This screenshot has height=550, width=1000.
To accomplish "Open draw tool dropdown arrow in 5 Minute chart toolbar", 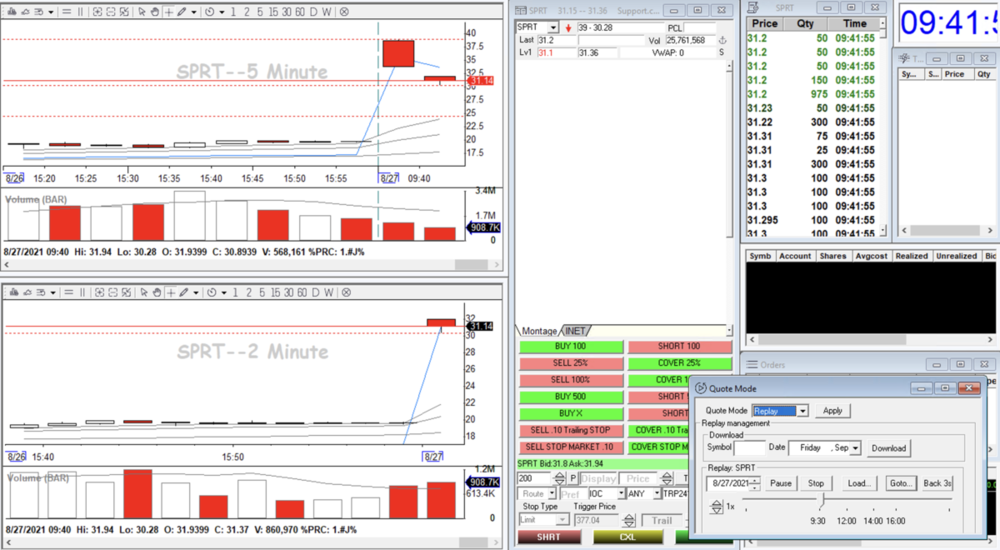I will pos(193,12).
